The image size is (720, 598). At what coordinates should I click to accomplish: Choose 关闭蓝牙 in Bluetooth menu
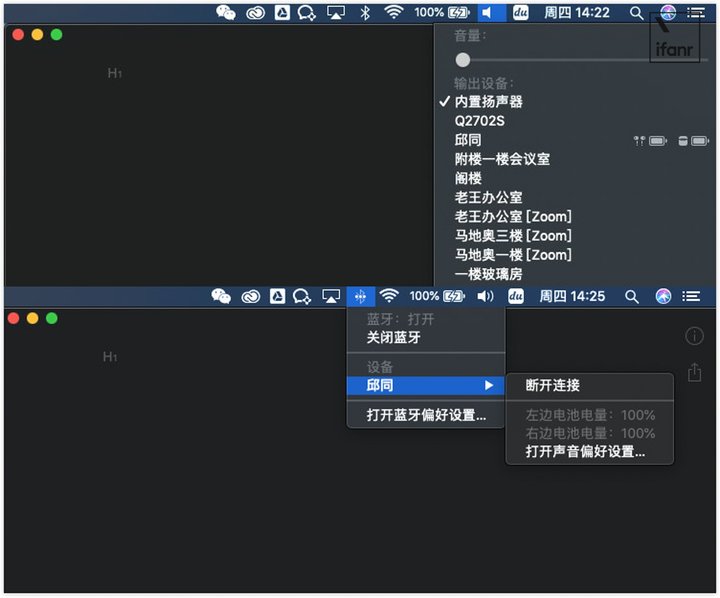[426, 338]
